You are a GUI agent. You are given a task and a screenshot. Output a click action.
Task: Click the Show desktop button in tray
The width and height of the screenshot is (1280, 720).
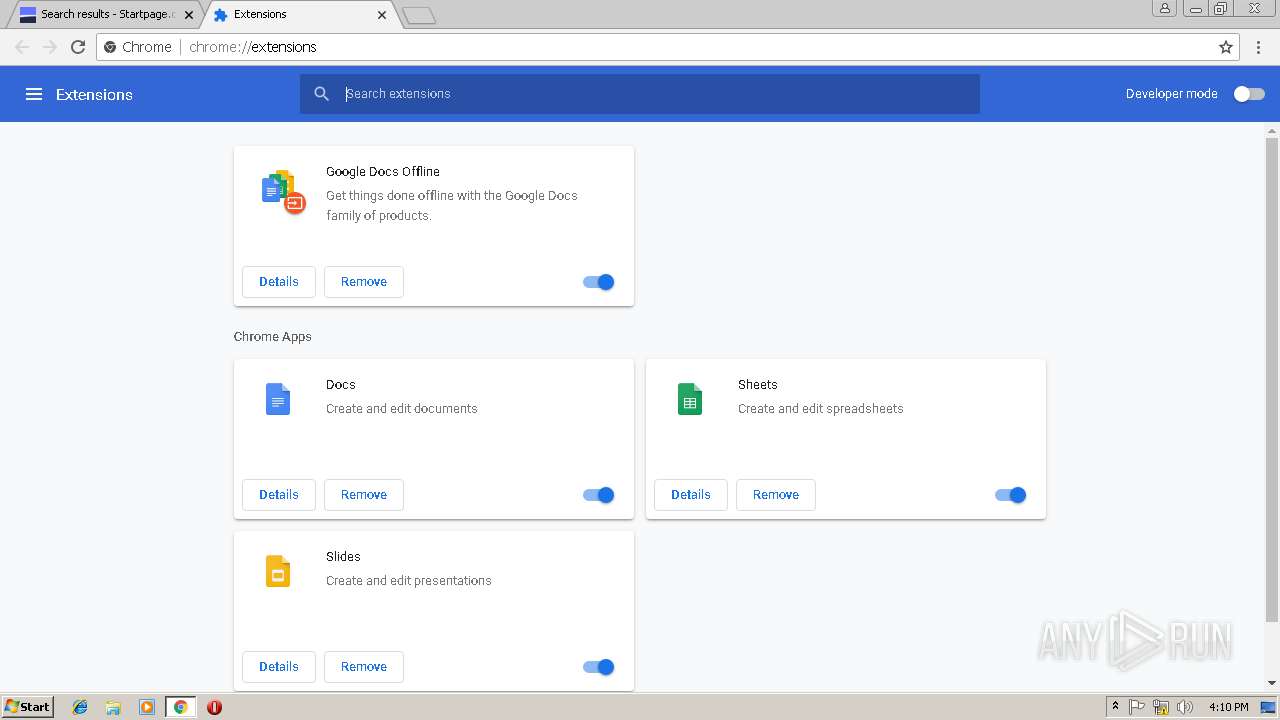tap(1268, 707)
